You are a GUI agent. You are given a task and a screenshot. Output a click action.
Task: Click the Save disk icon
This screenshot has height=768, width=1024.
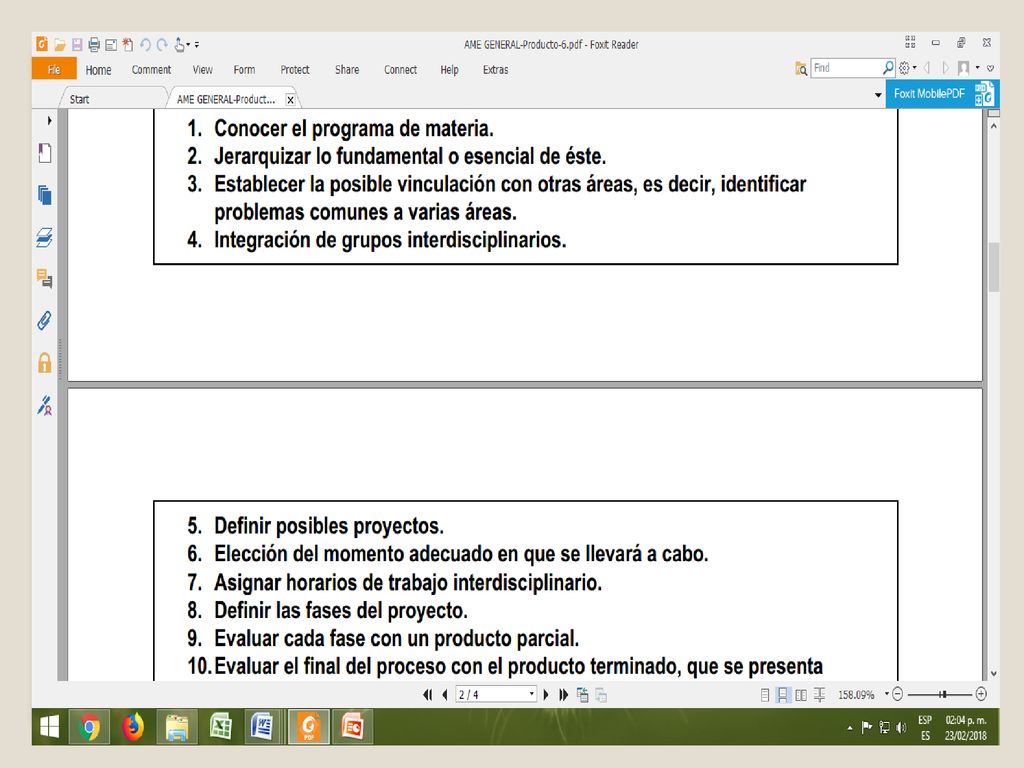(x=77, y=44)
